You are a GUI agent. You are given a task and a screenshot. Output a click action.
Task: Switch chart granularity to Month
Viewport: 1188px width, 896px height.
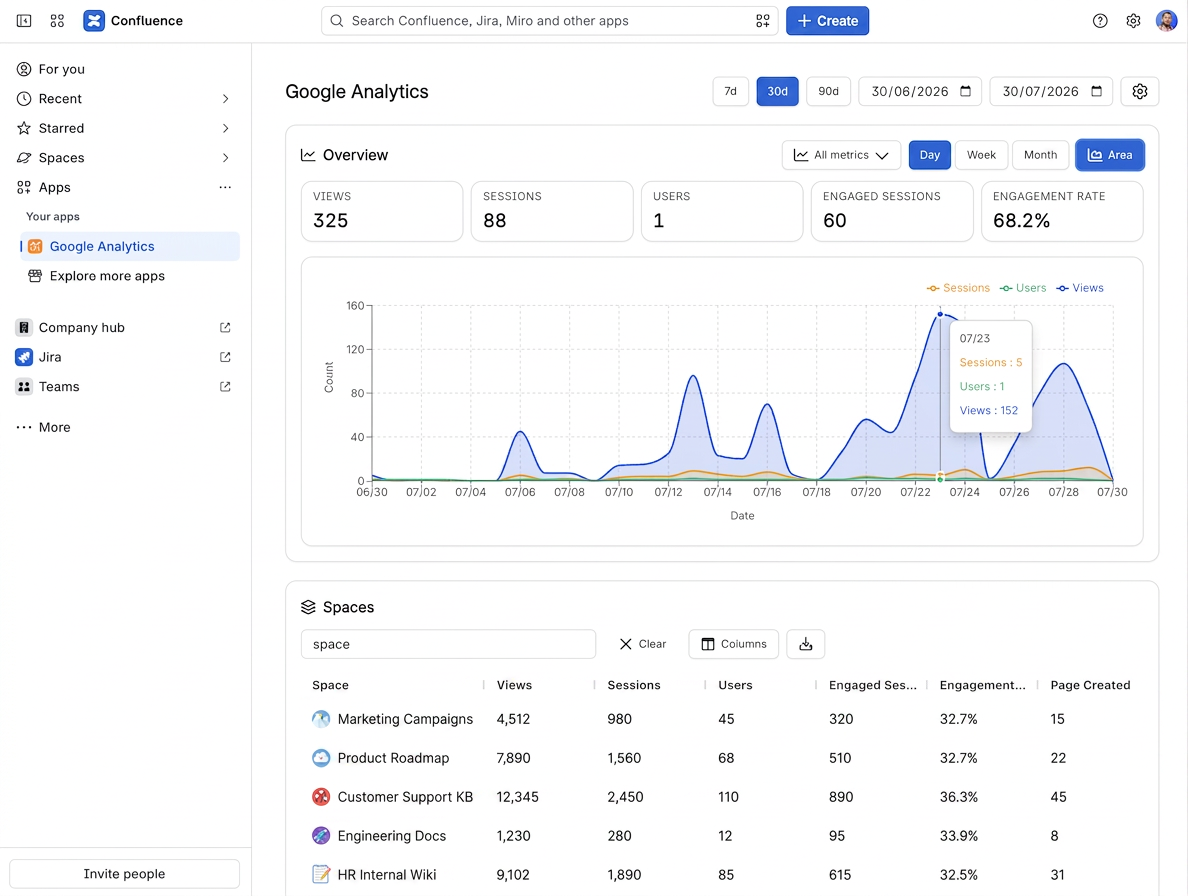1040,155
